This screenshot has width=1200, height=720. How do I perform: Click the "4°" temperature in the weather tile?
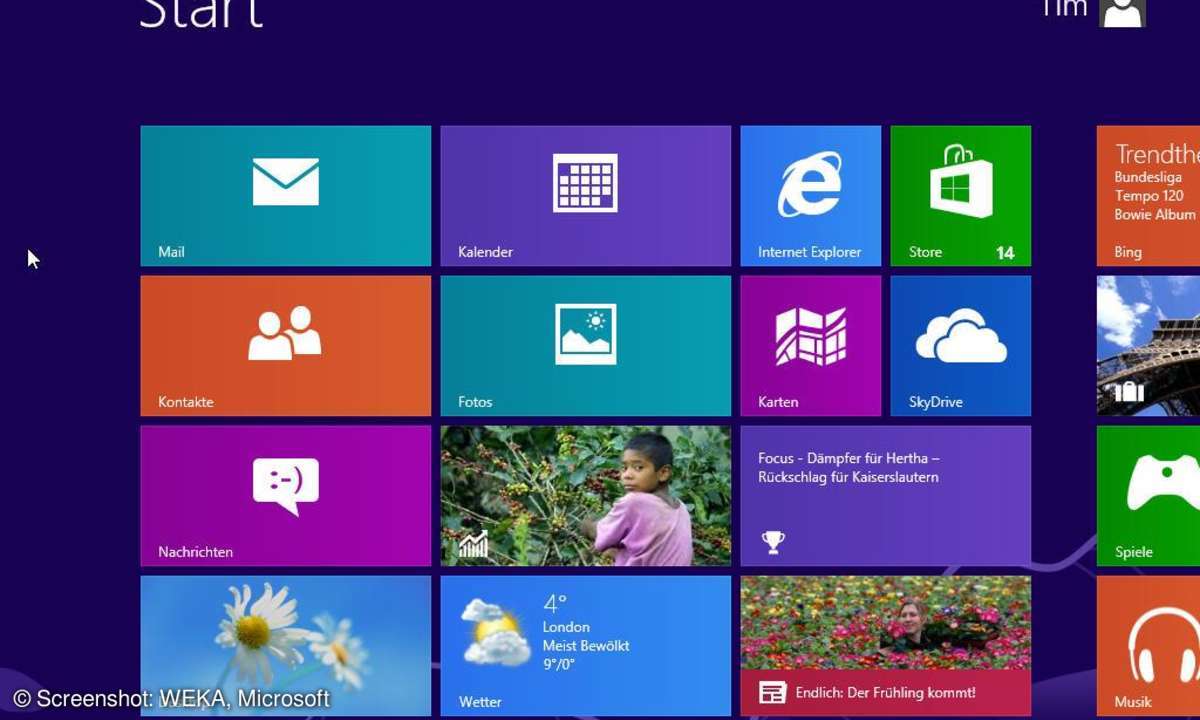pos(555,604)
